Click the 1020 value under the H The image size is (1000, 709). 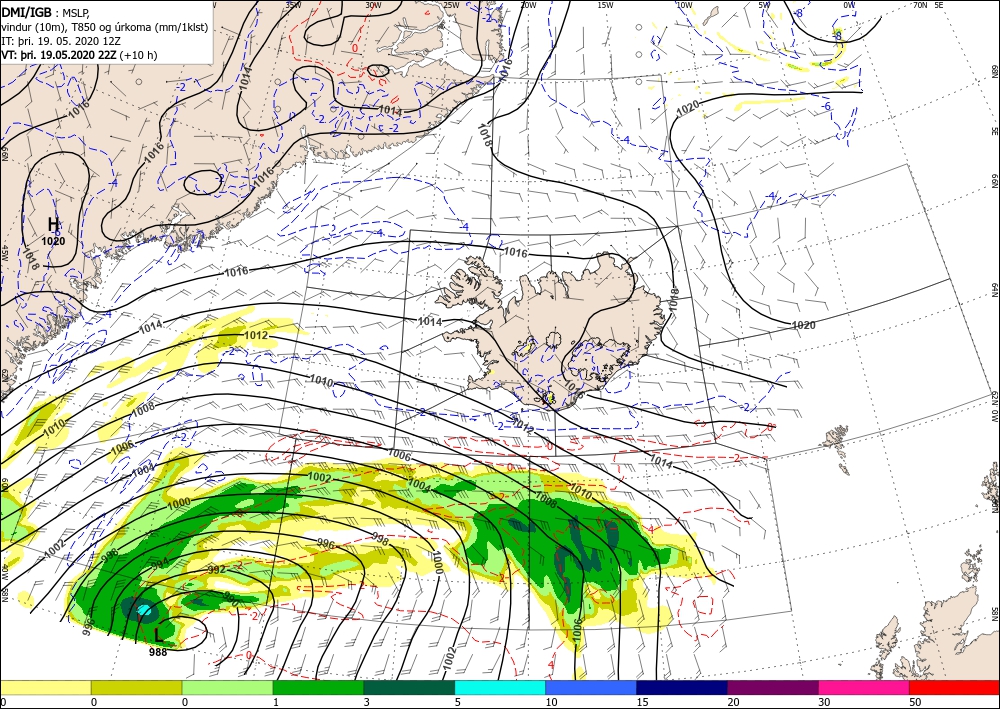[54, 242]
